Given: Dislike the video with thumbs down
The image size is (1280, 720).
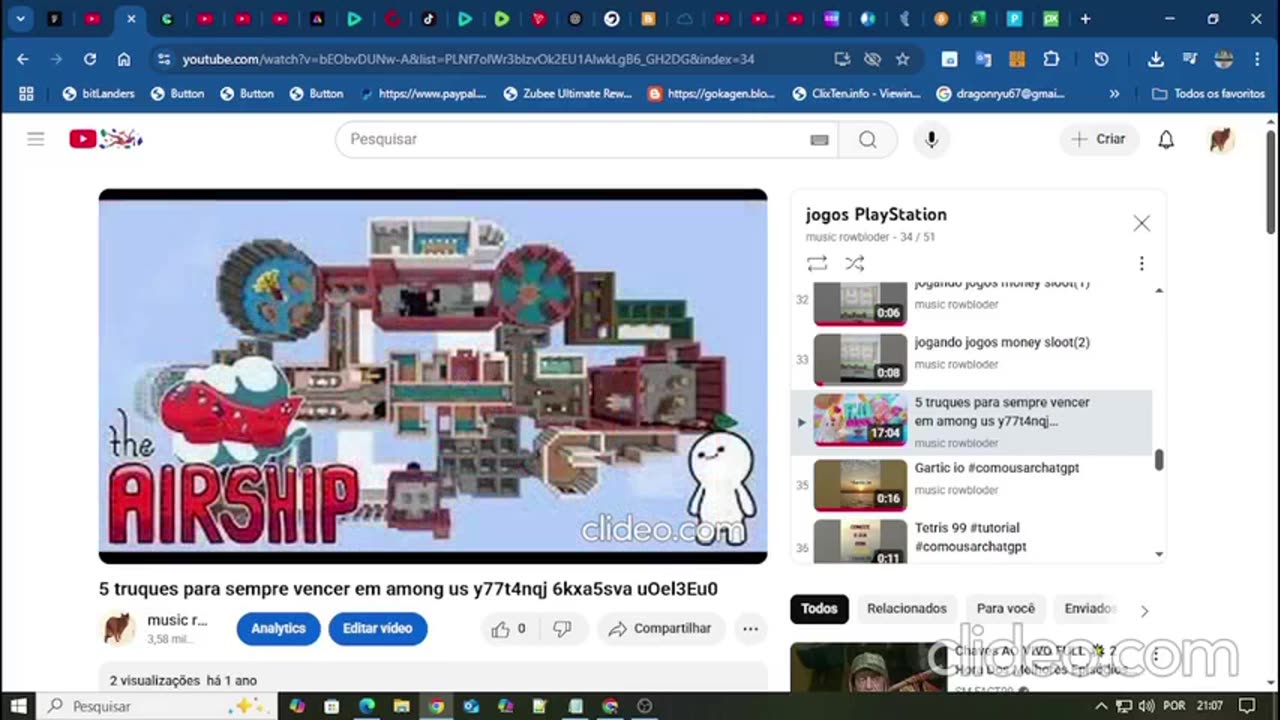Looking at the screenshot, I should (562, 628).
